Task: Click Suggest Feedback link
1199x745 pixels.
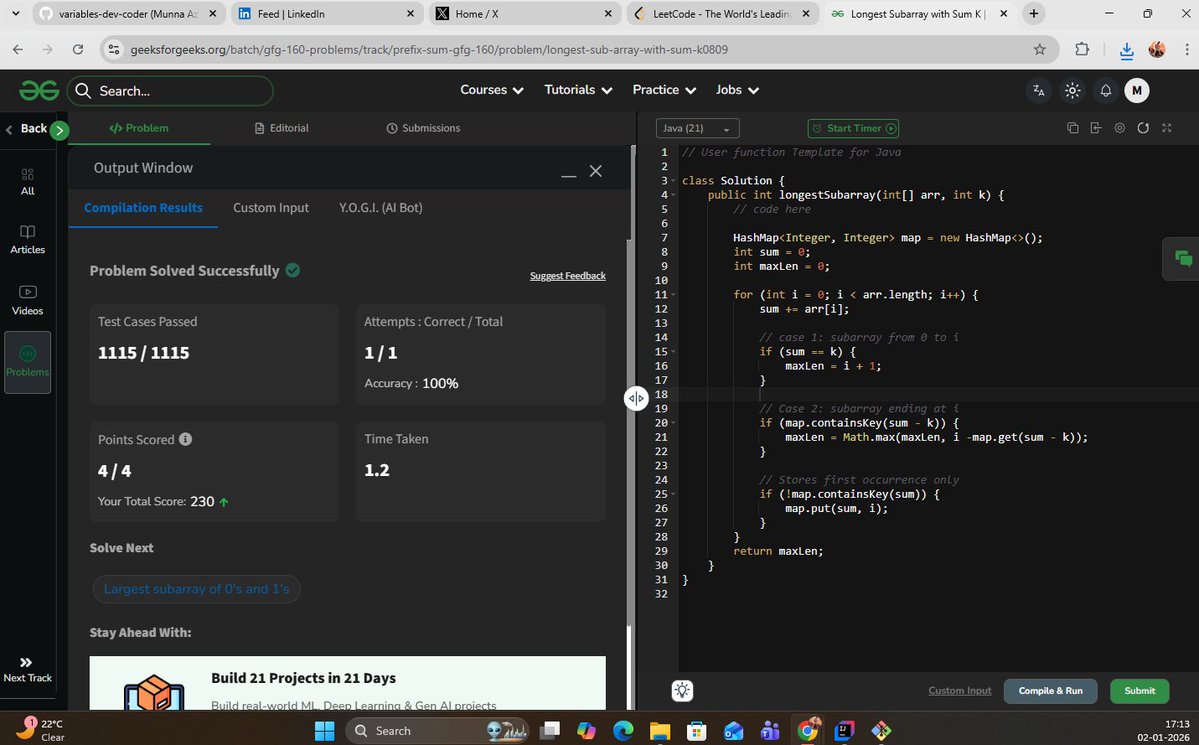Action: click(567, 276)
